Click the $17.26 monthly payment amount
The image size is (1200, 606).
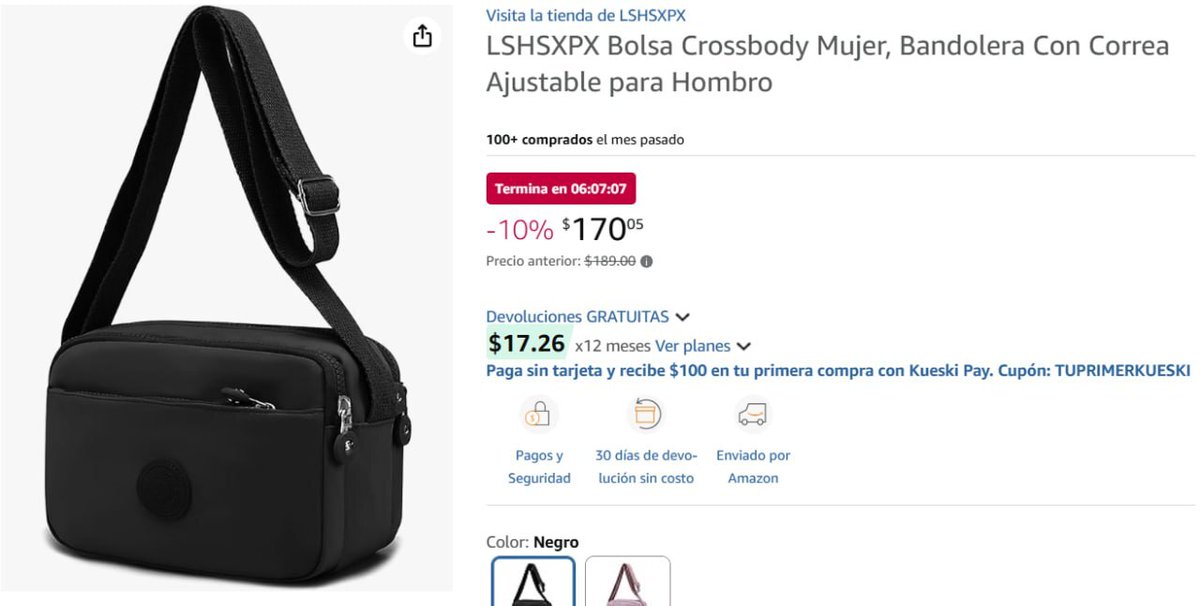(x=527, y=344)
